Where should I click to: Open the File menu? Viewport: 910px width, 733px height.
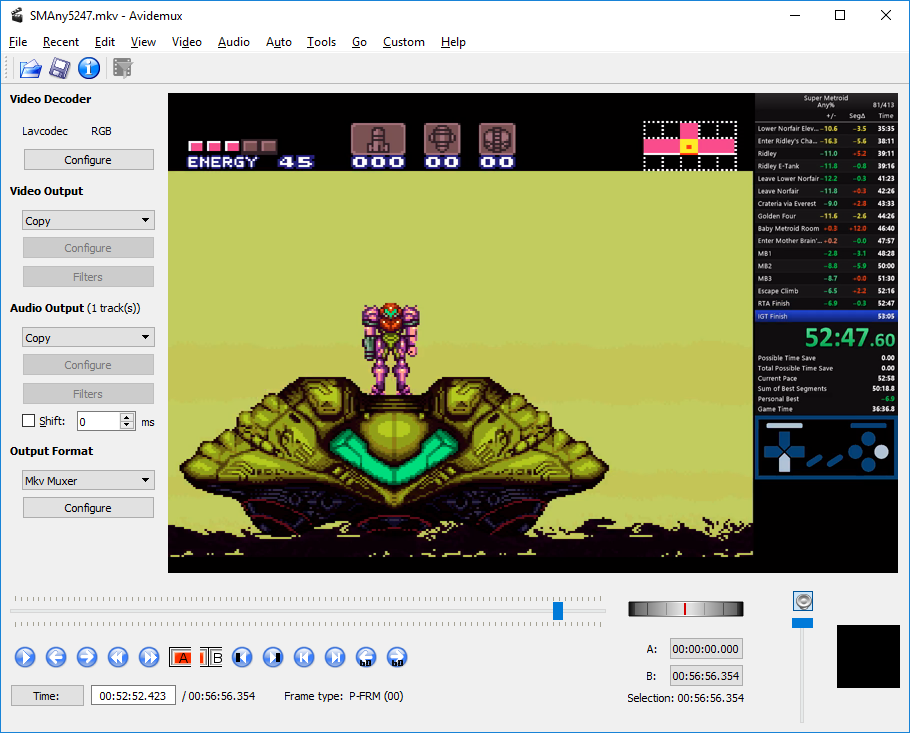18,42
